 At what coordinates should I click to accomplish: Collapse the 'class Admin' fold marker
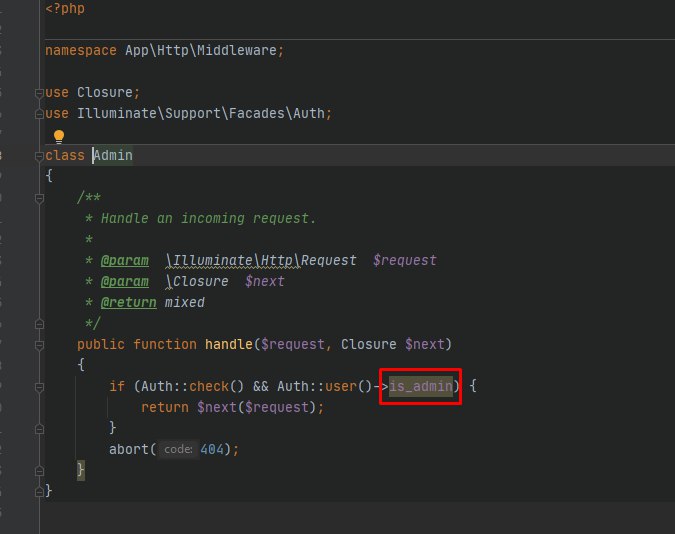point(39,156)
